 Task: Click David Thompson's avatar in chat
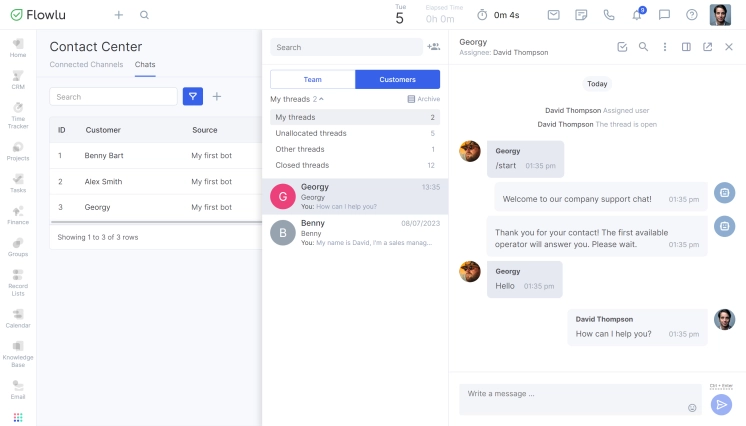(x=724, y=319)
